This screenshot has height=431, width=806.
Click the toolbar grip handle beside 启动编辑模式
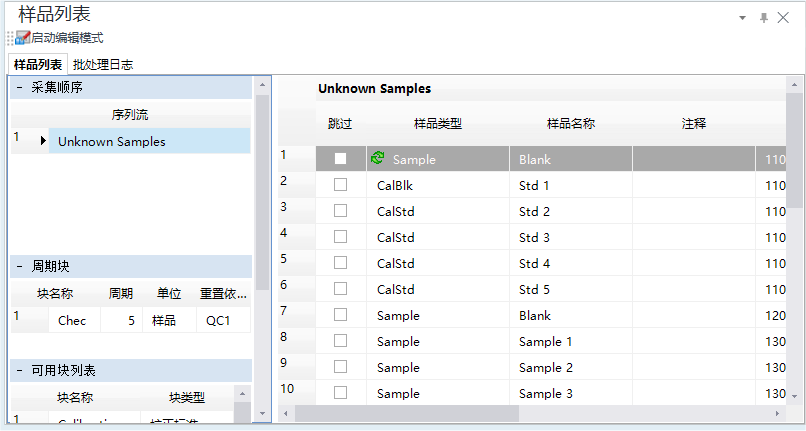pyautogui.click(x=10, y=38)
